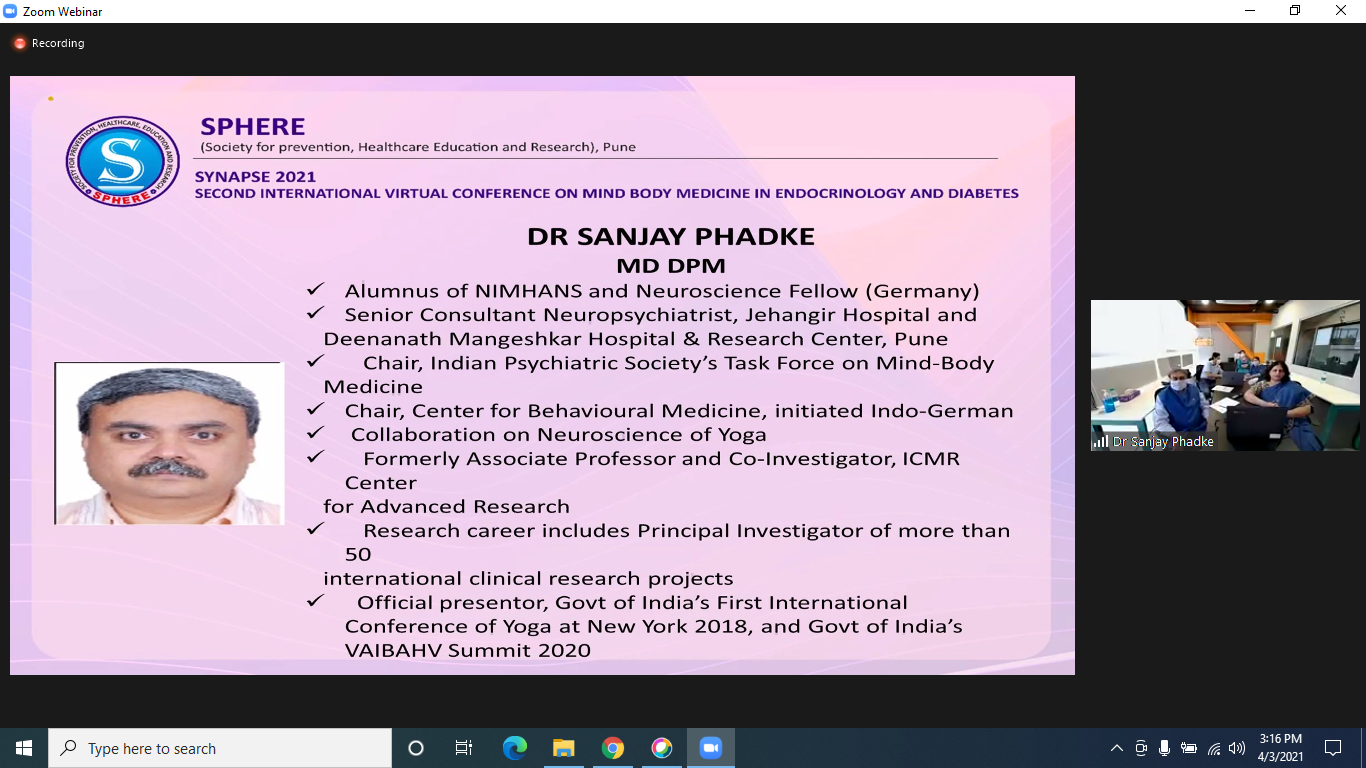This screenshot has height=768, width=1366.
Task: Click the camera-in-use icon in system tray
Action: [x=1141, y=748]
